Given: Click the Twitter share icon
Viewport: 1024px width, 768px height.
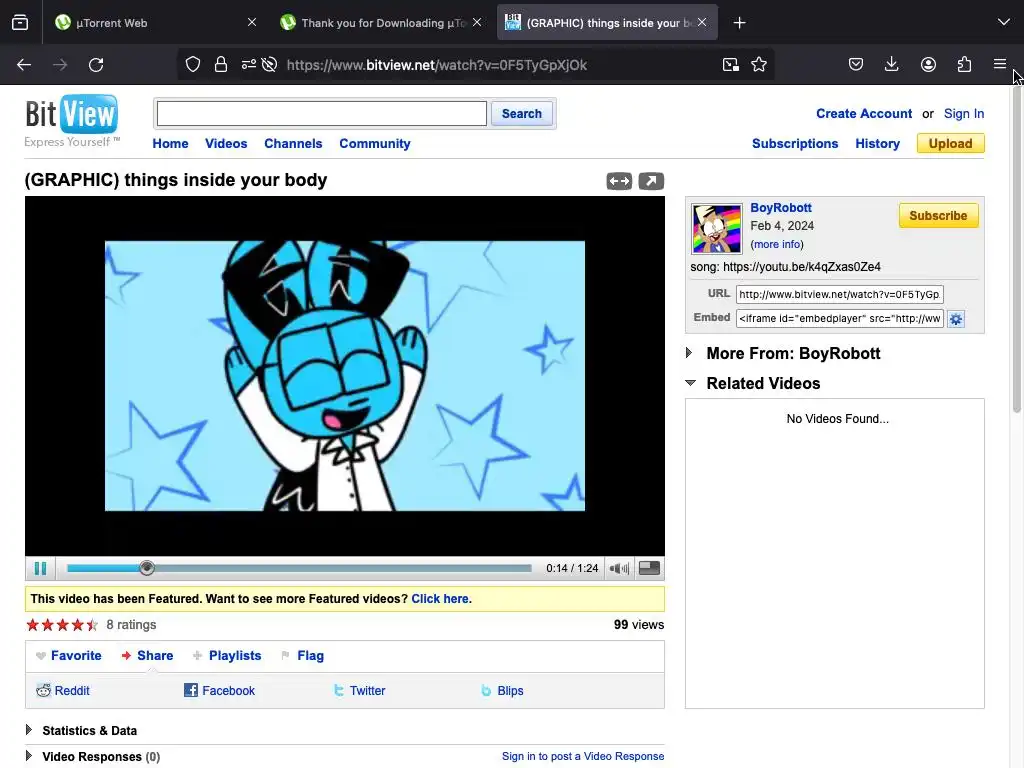Looking at the screenshot, I should pos(338,690).
